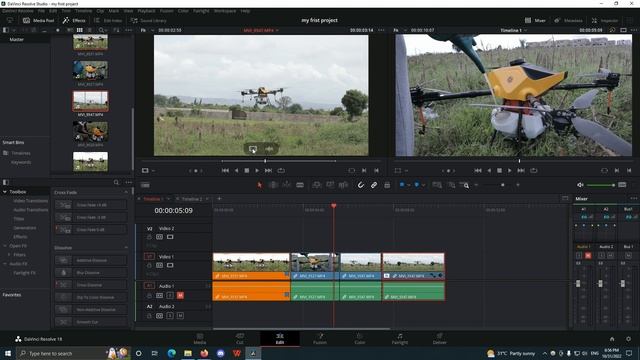Collapse the Dissolve effects group
The width and height of the screenshot is (640, 360).
click(x=126, y=247)
